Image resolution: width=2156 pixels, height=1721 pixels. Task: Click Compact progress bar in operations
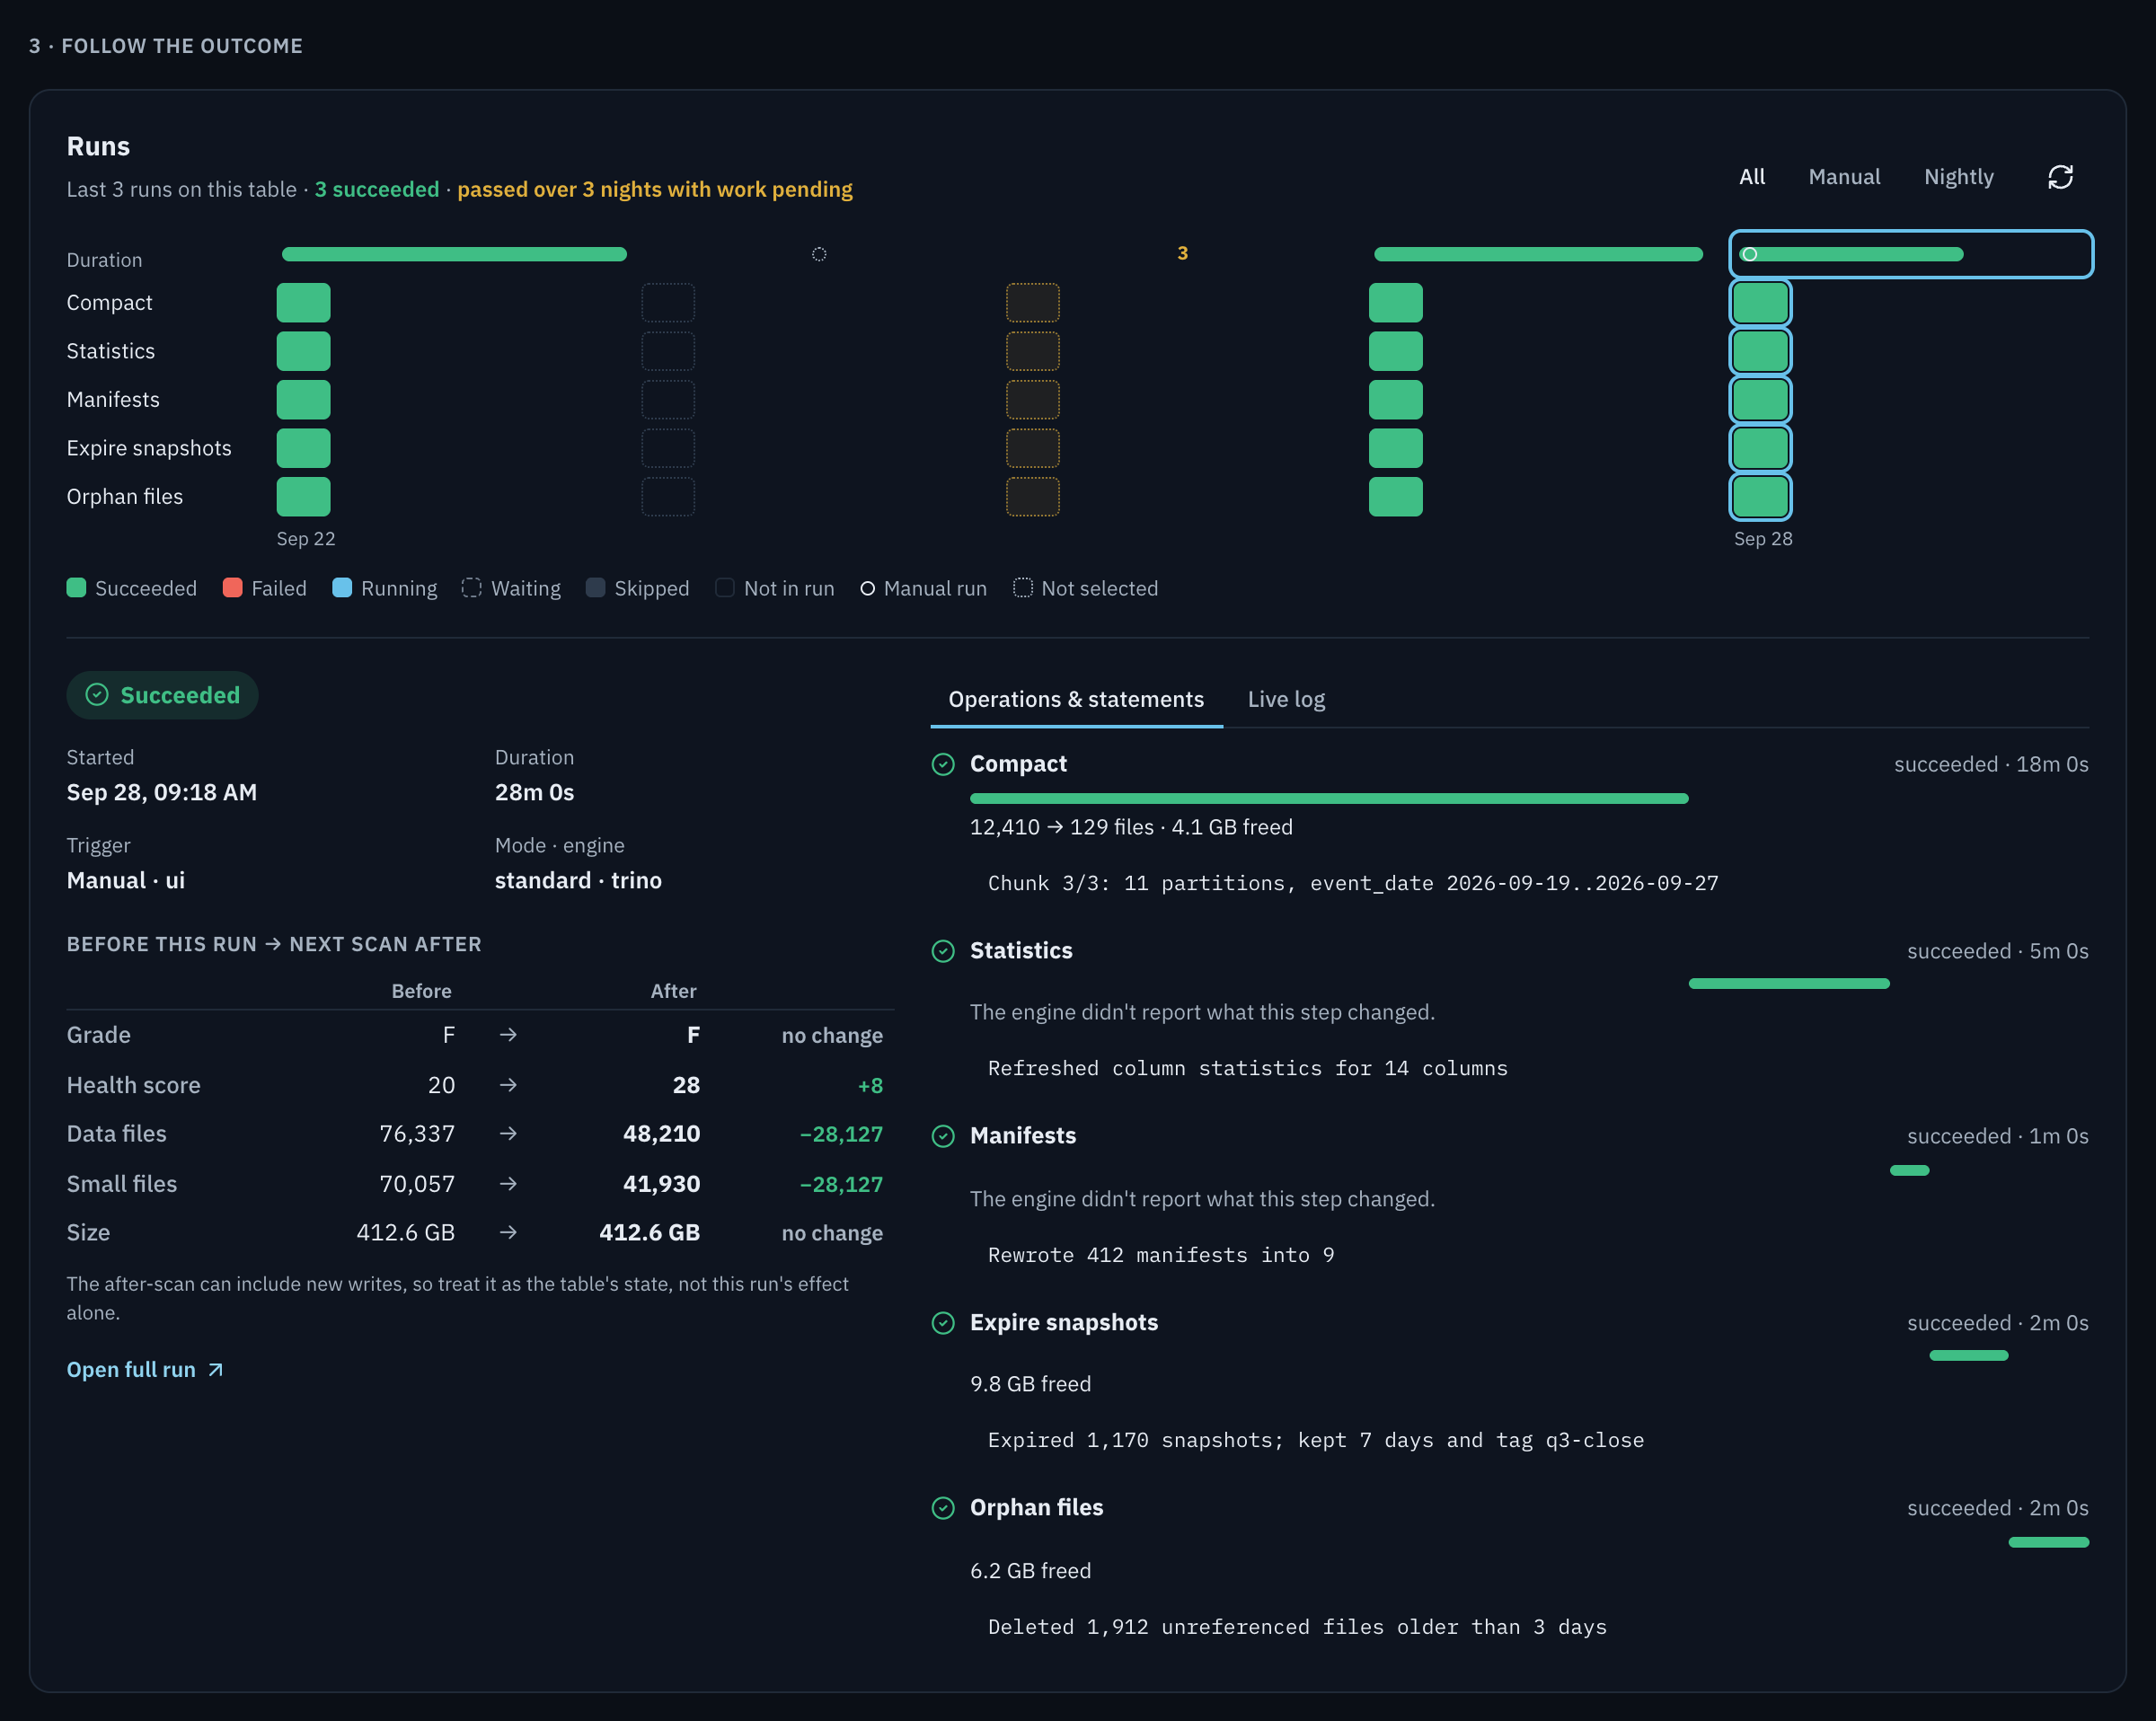[x=1328, y=798]
